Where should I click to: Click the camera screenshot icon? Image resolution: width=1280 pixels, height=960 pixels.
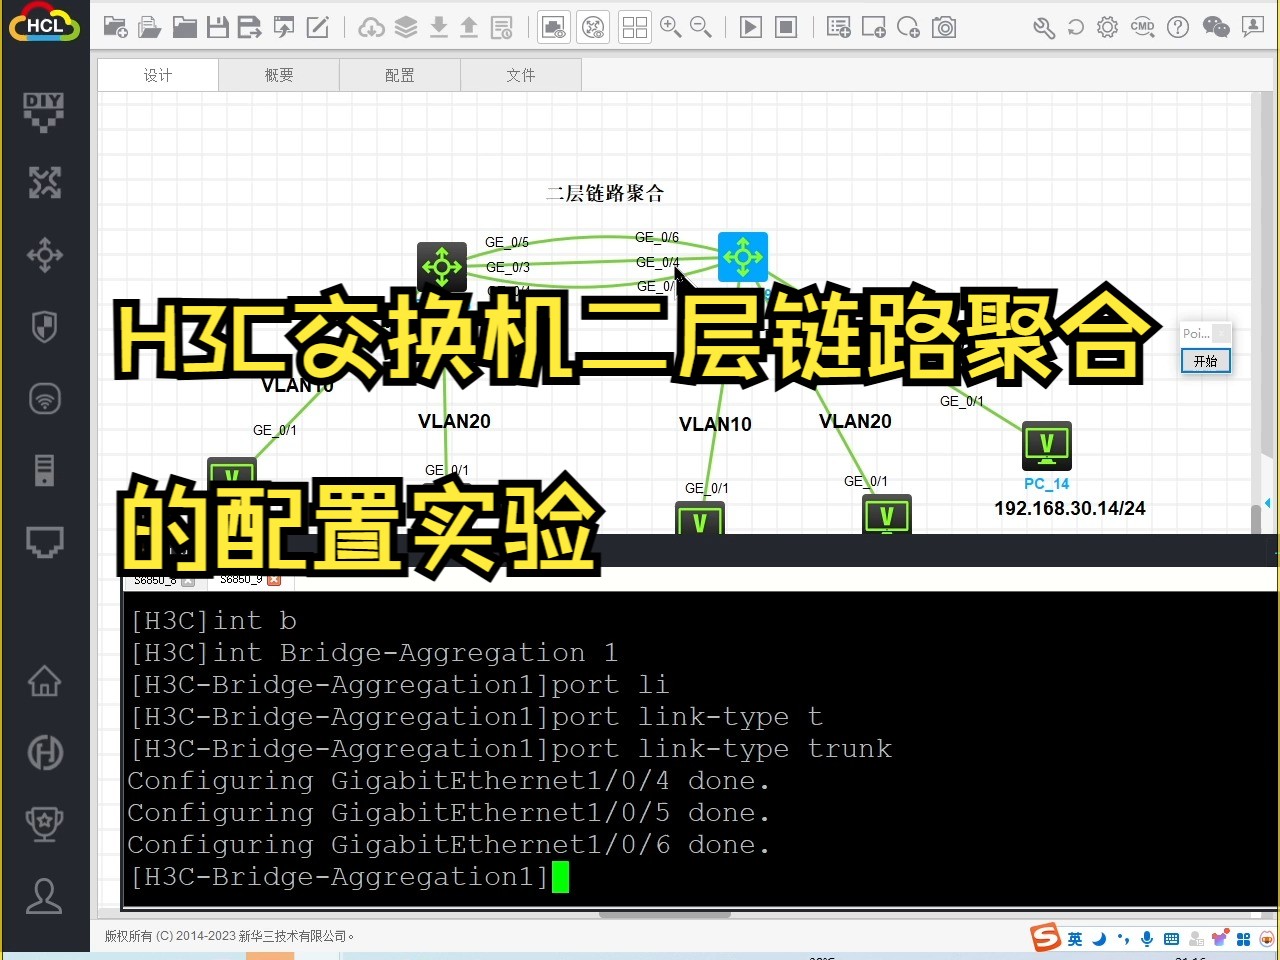click(944, 27)
